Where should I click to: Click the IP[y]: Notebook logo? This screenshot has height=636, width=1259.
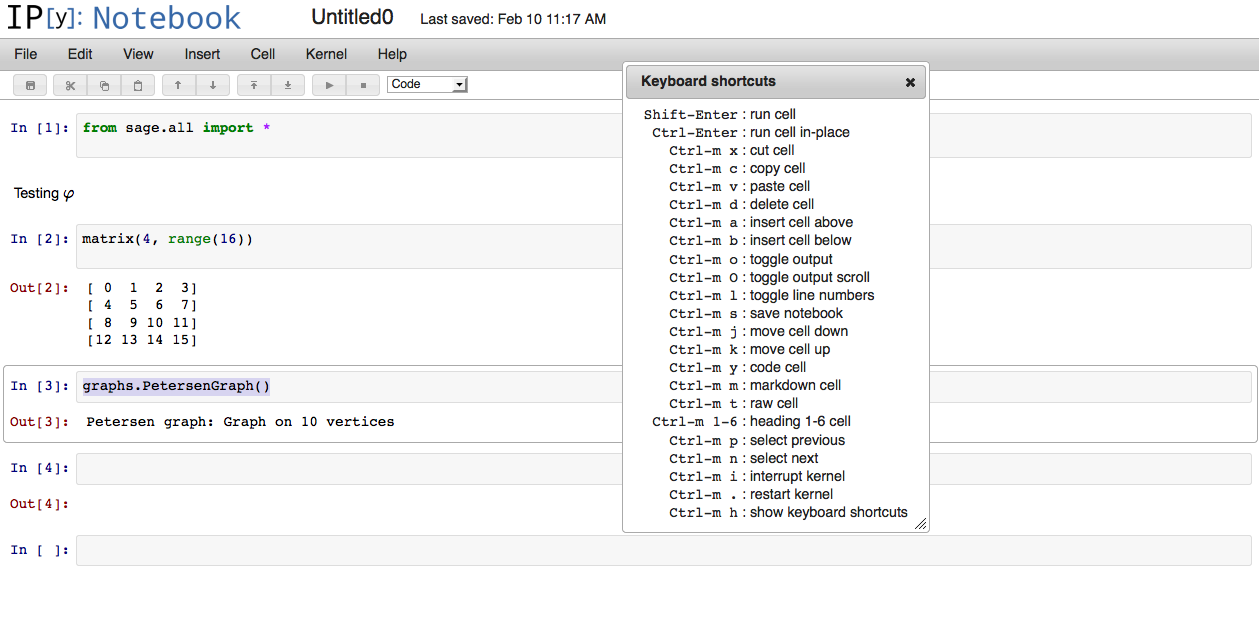coord(124,17)
